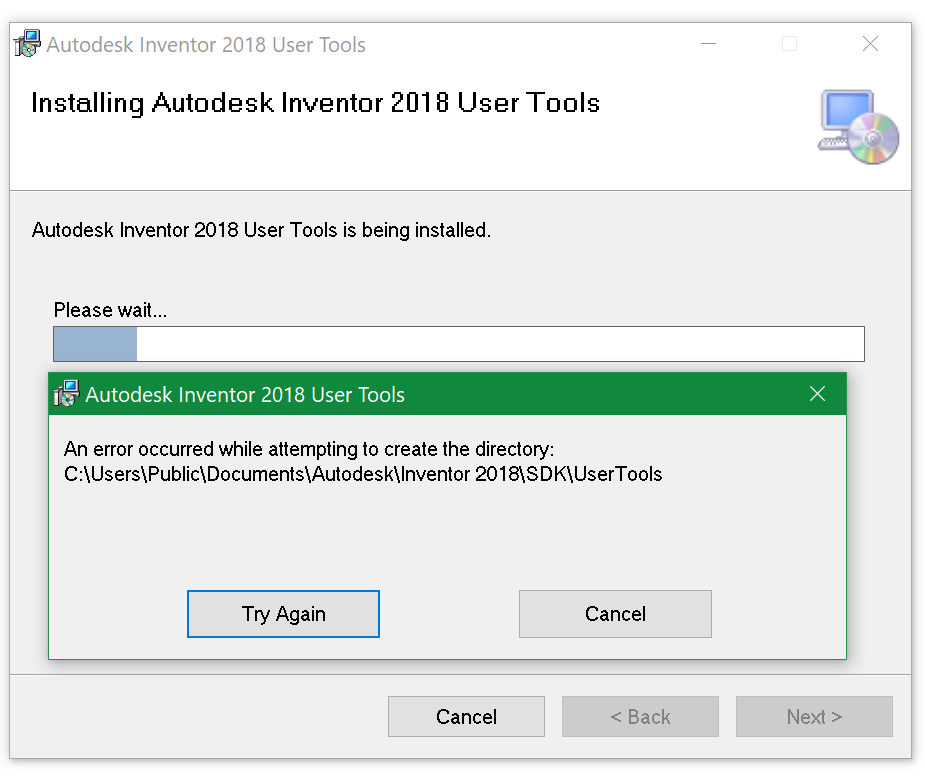Click the 'An error occurred' message line
Image resolution: width=925 pixels, height=780 pixels.
309,449
